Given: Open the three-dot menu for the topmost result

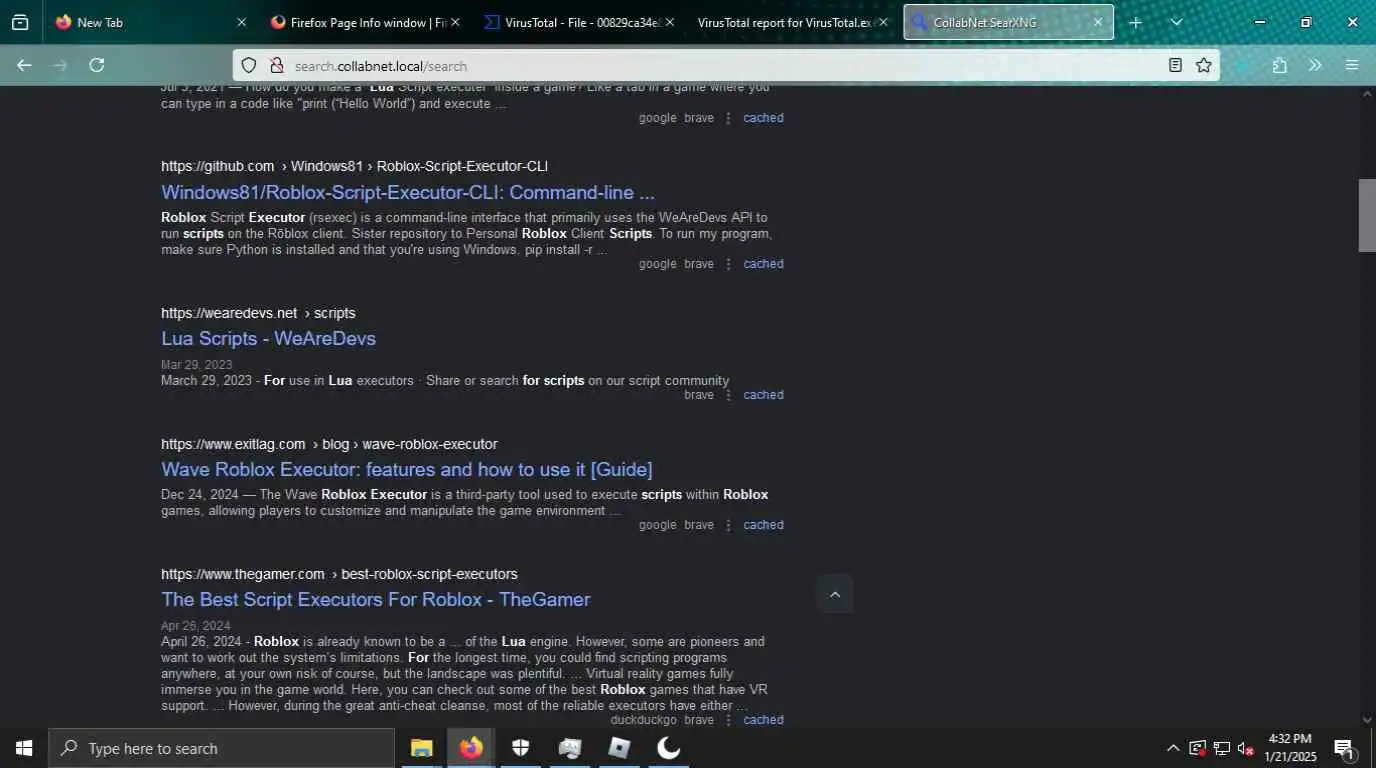Looking at the screenshot, I should 728,118.
